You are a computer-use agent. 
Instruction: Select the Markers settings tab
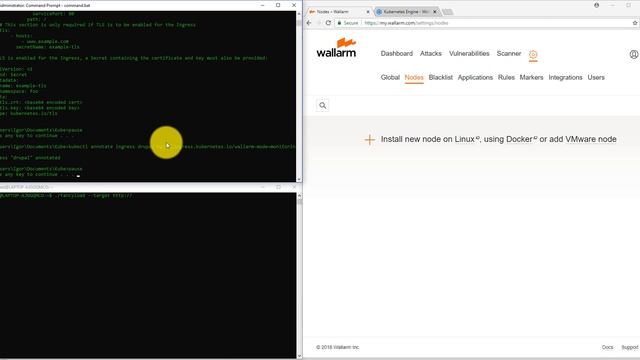click(x=531, y=78)
